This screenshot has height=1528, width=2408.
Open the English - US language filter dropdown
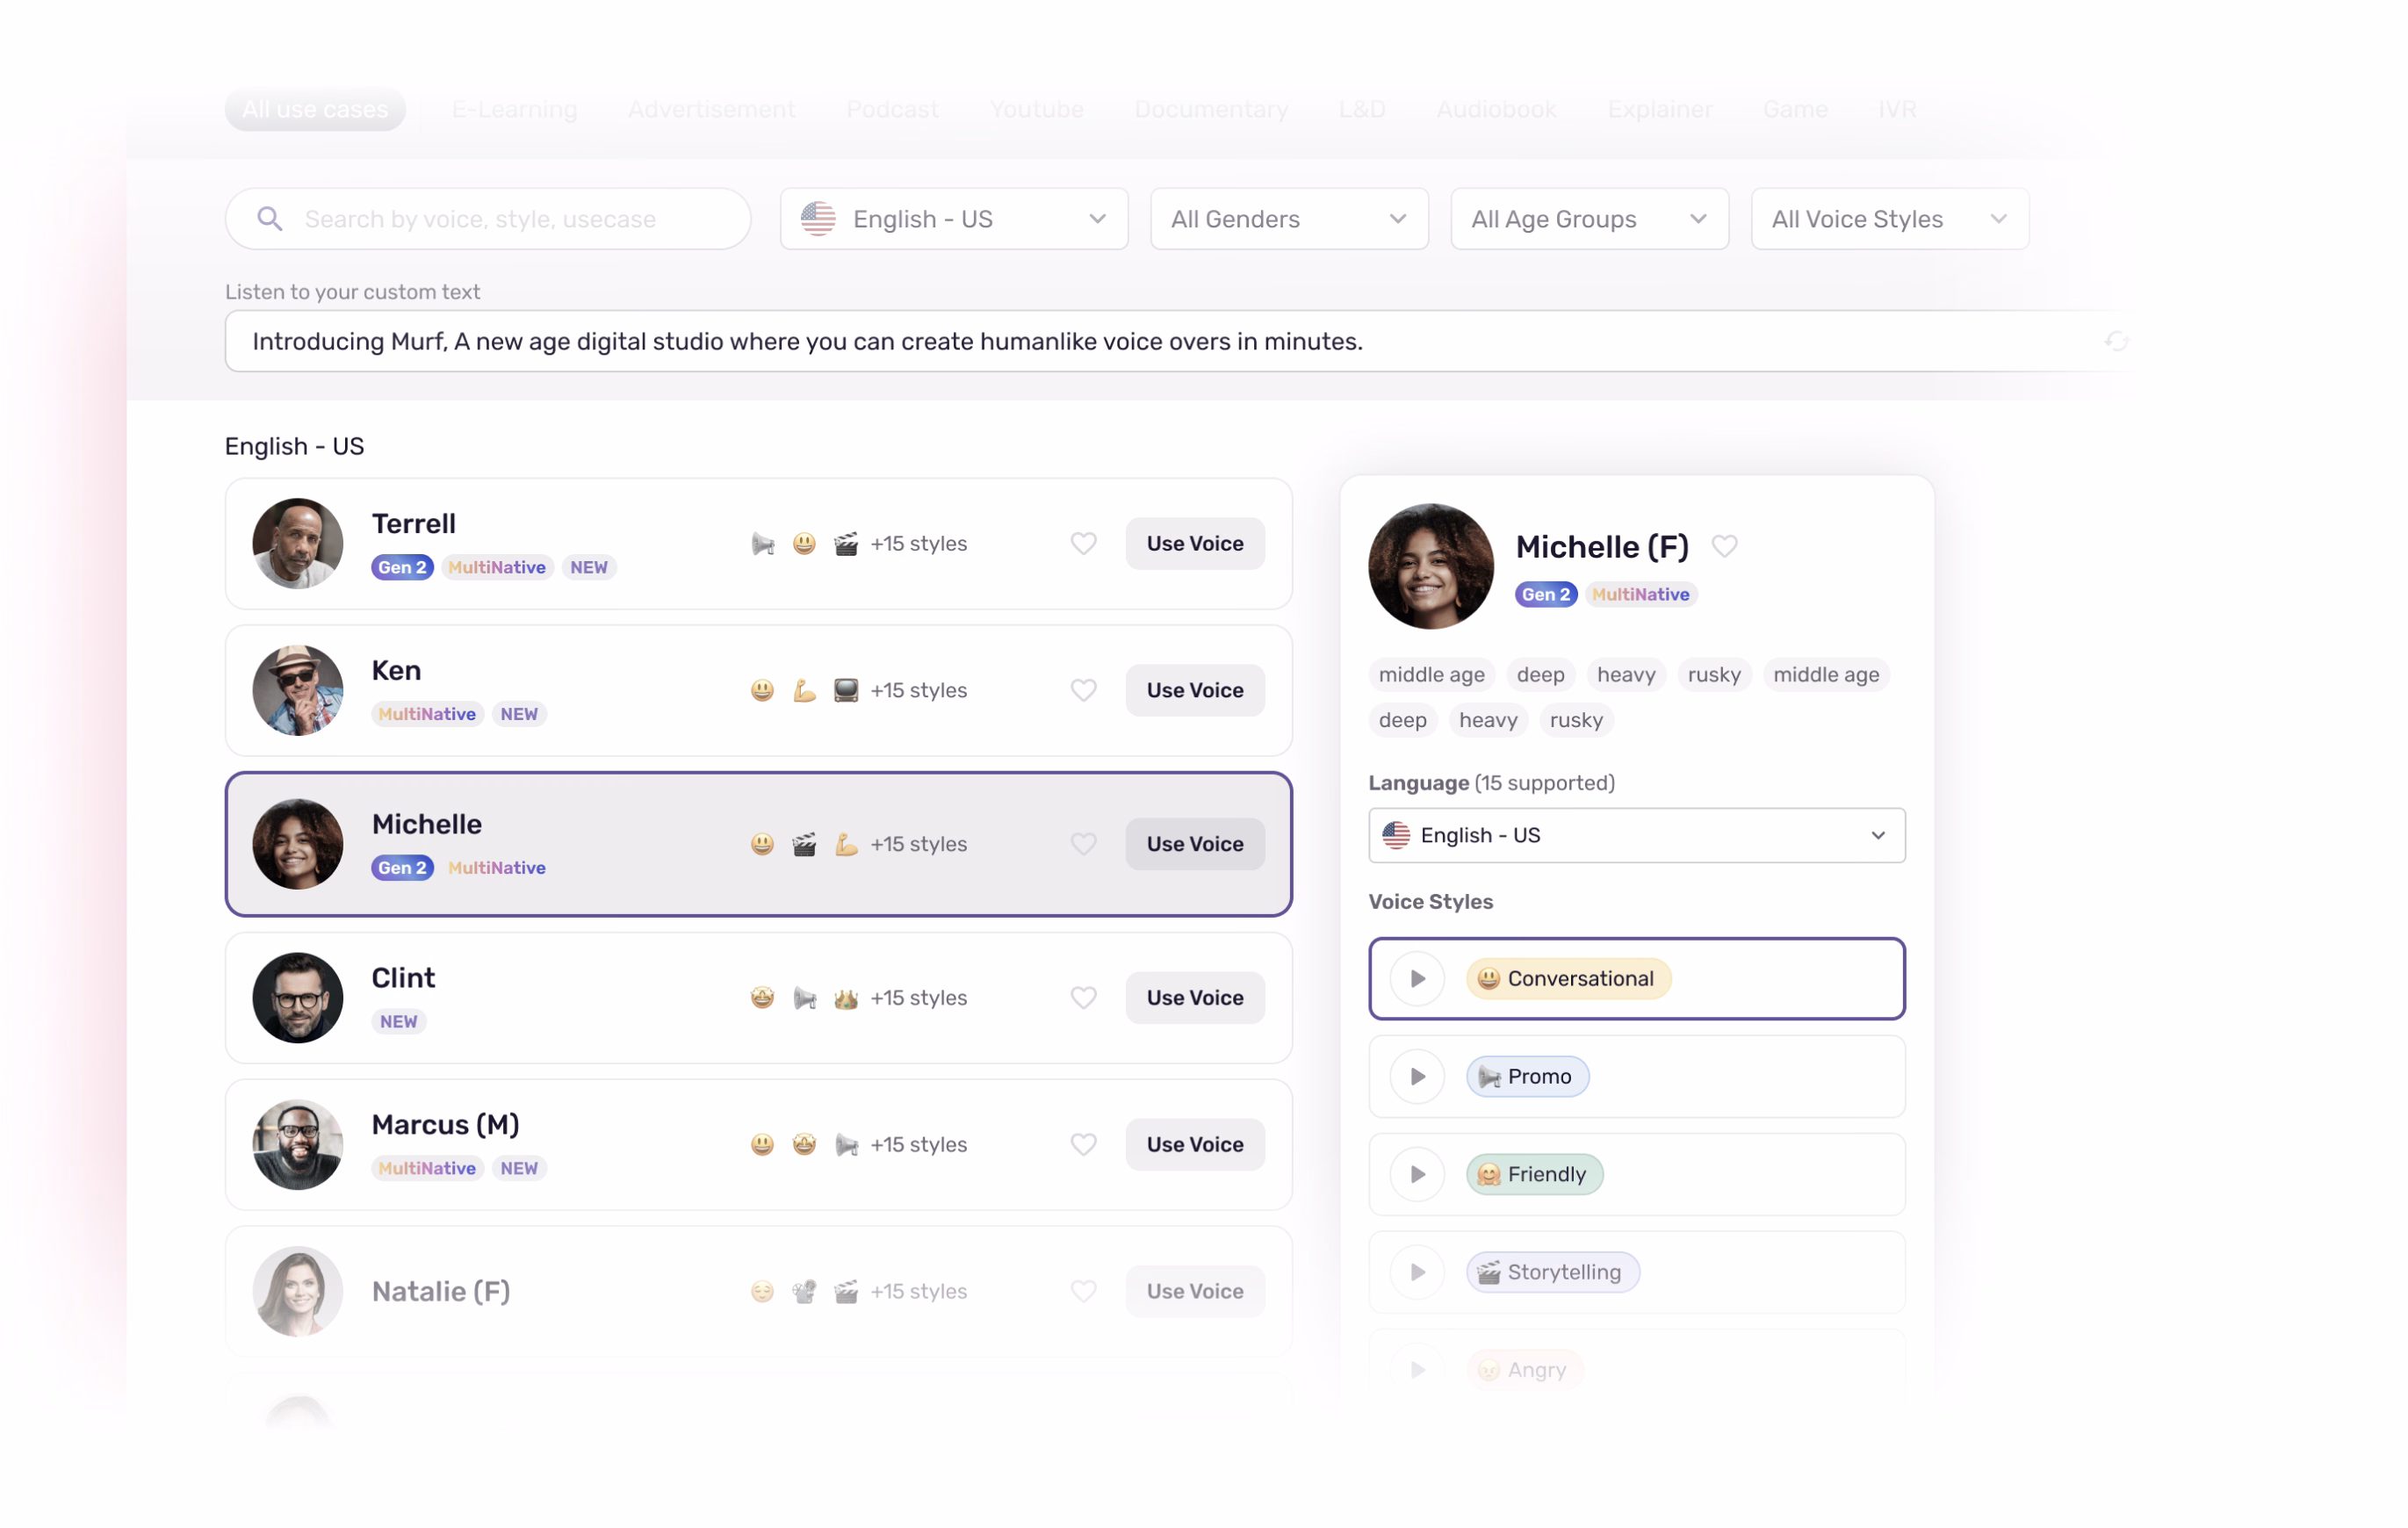[x=953, y=218]
